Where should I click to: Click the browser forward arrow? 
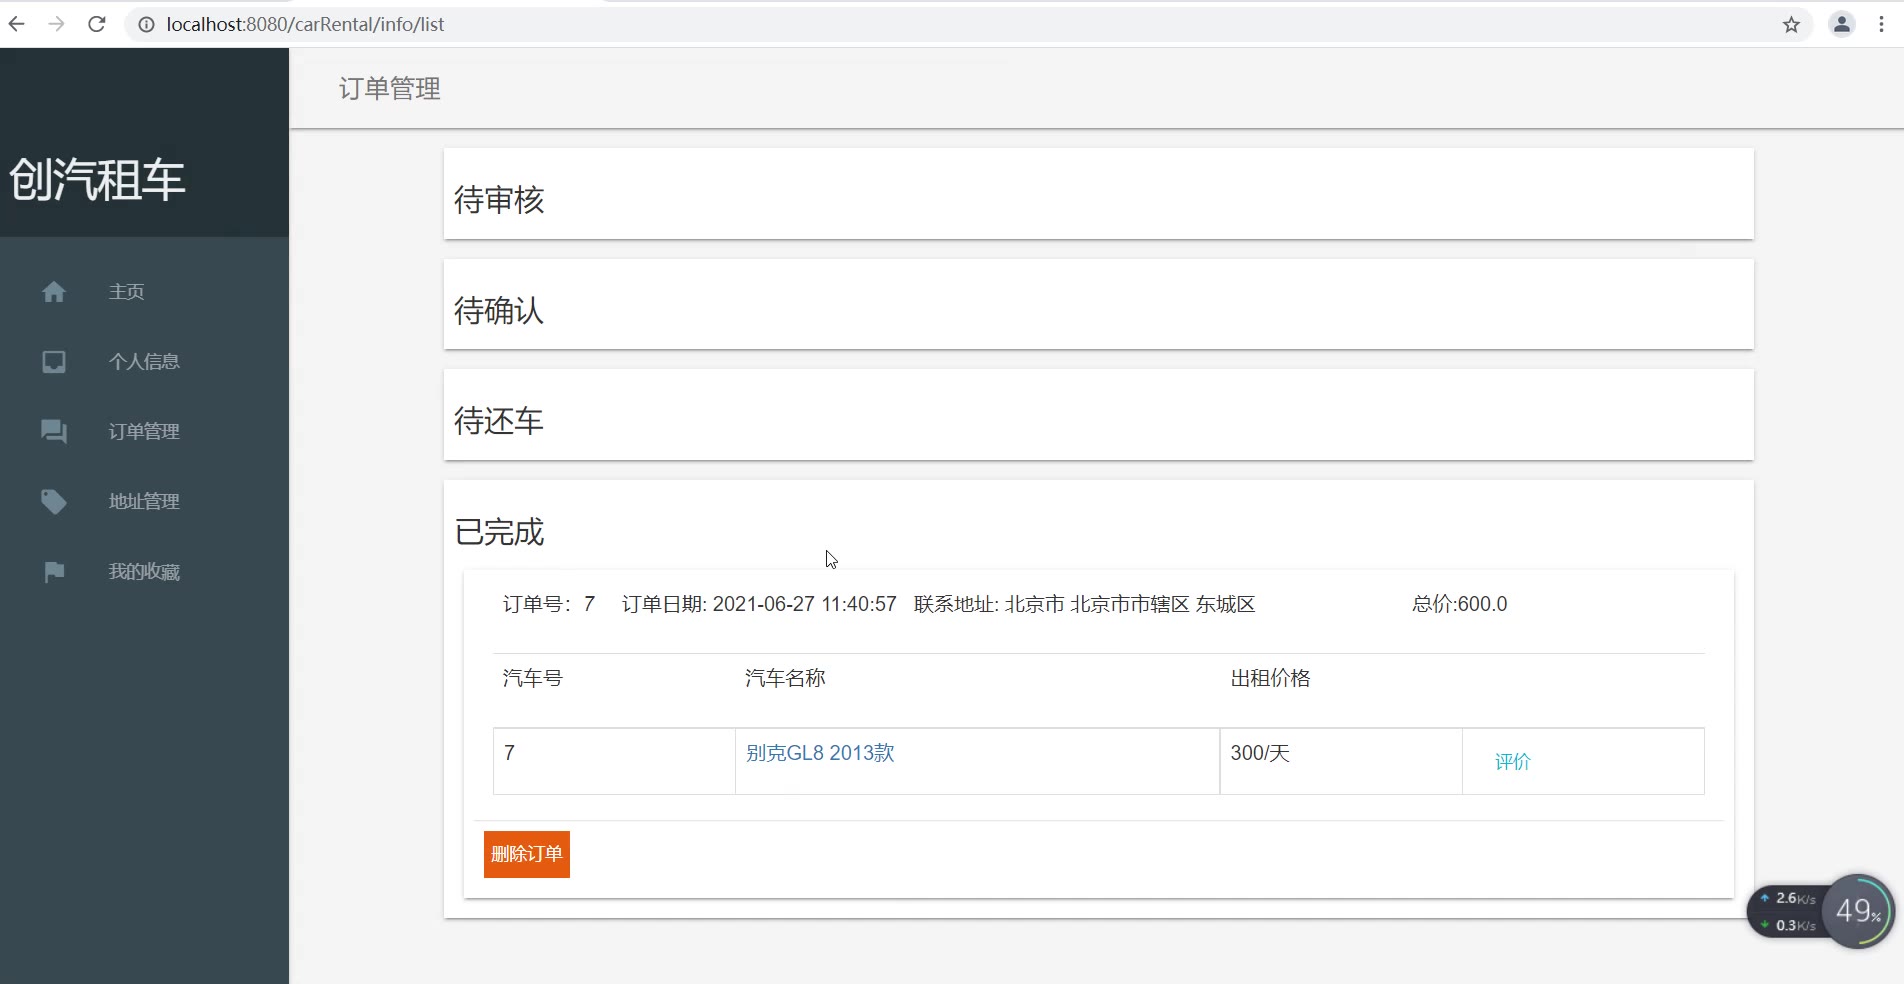pyautogui.click(x=56, y=24)
